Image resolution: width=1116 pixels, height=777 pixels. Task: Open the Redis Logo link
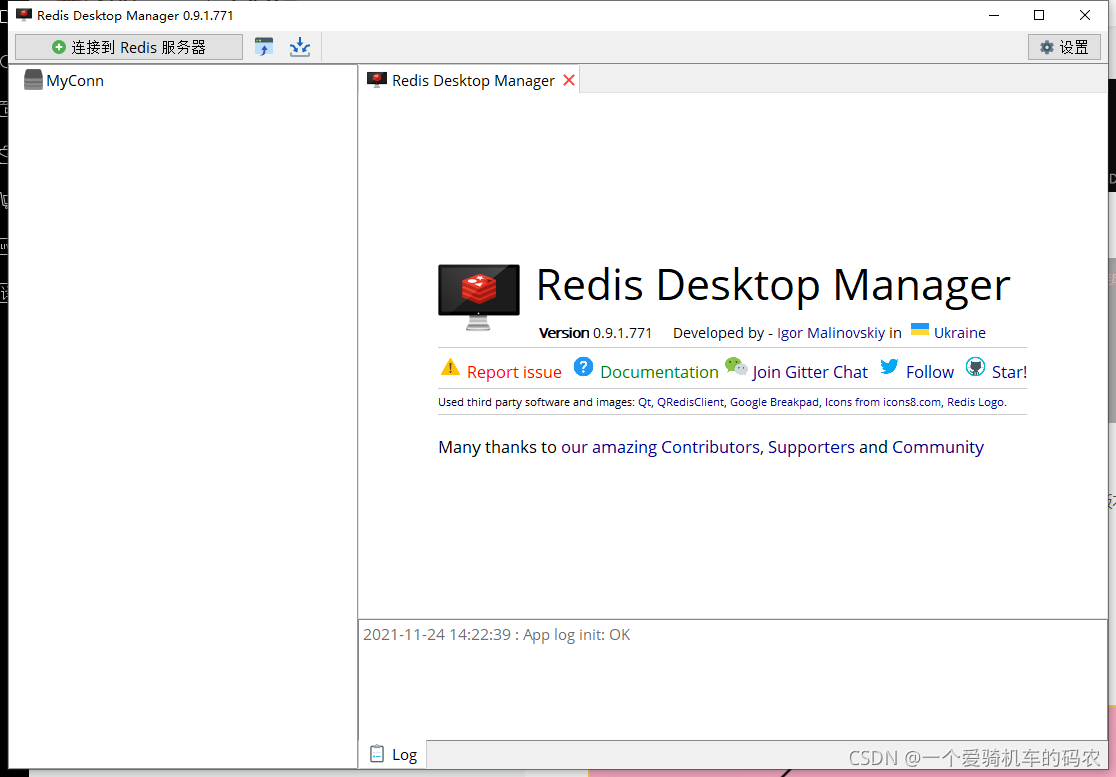(x=975, y=402)
